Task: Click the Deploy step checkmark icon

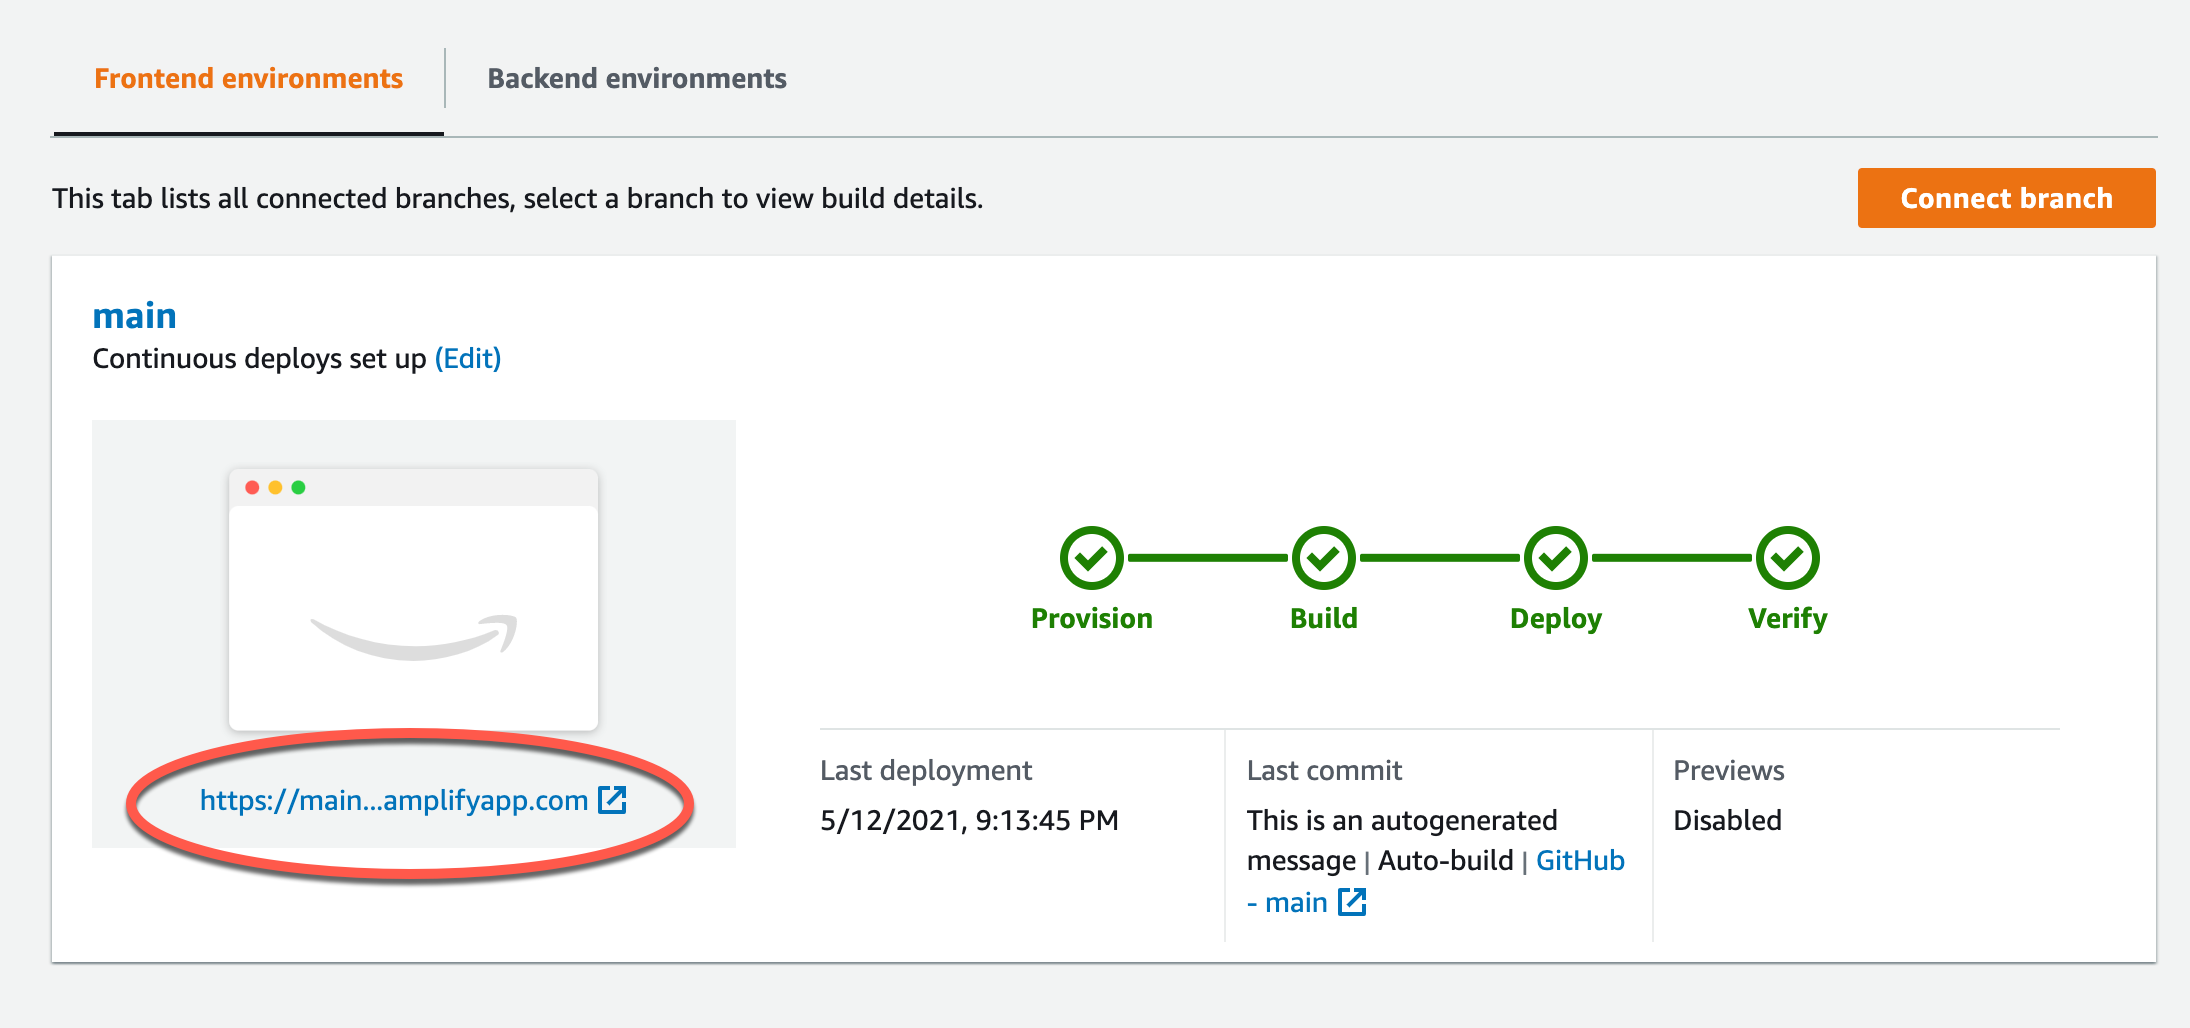Action: [x=1555, y=558]
